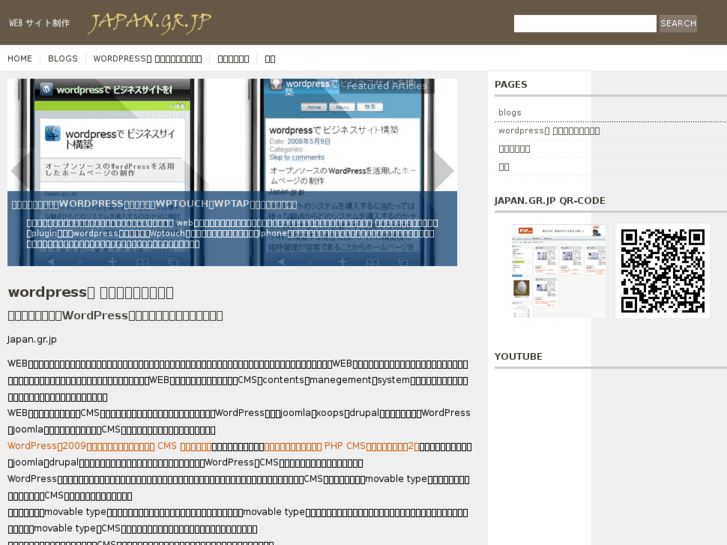Click the JAPAN.GR.JP site logo
727x545 pixels.
pos(149,23)
